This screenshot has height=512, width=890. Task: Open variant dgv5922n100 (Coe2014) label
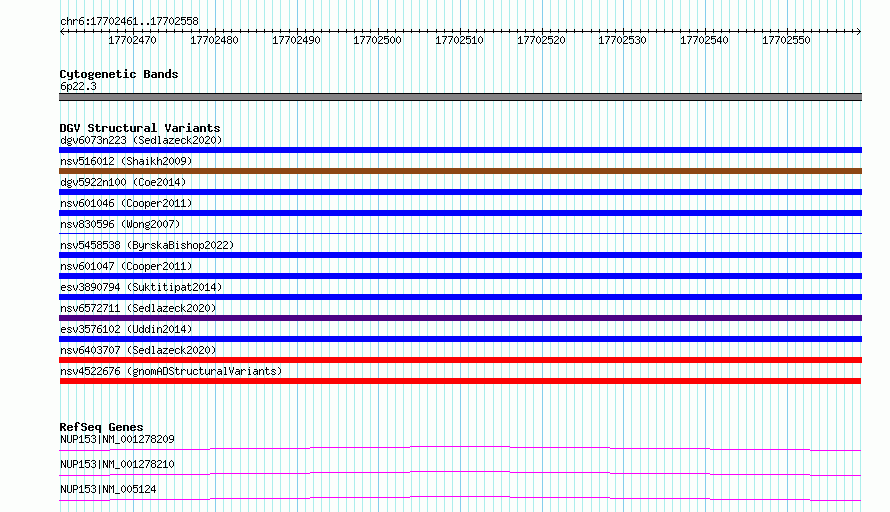(123, 182)
